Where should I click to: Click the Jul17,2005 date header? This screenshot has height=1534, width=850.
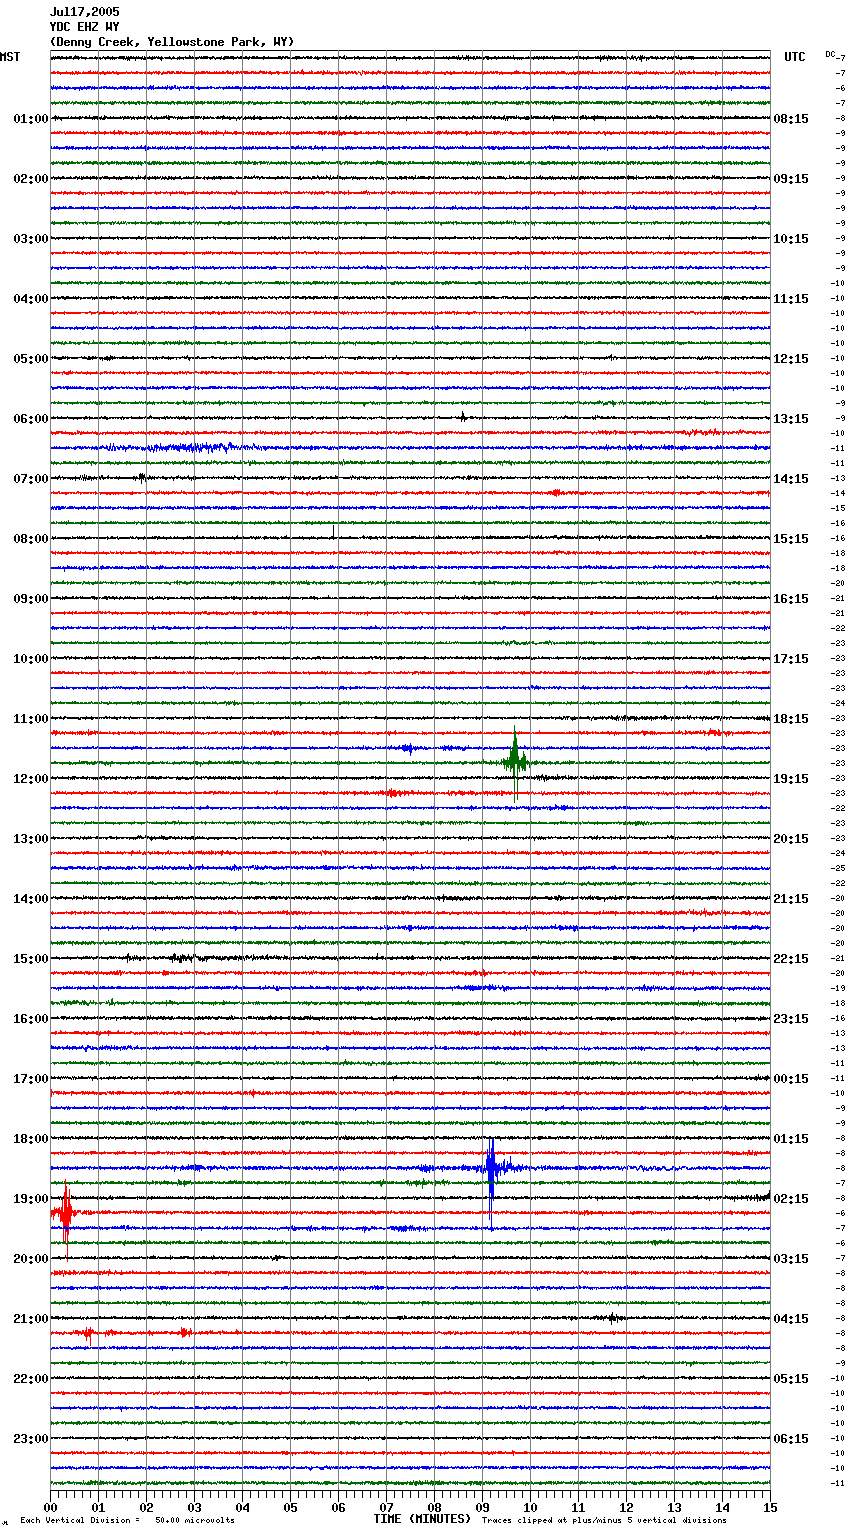click(x=84, y=12)
